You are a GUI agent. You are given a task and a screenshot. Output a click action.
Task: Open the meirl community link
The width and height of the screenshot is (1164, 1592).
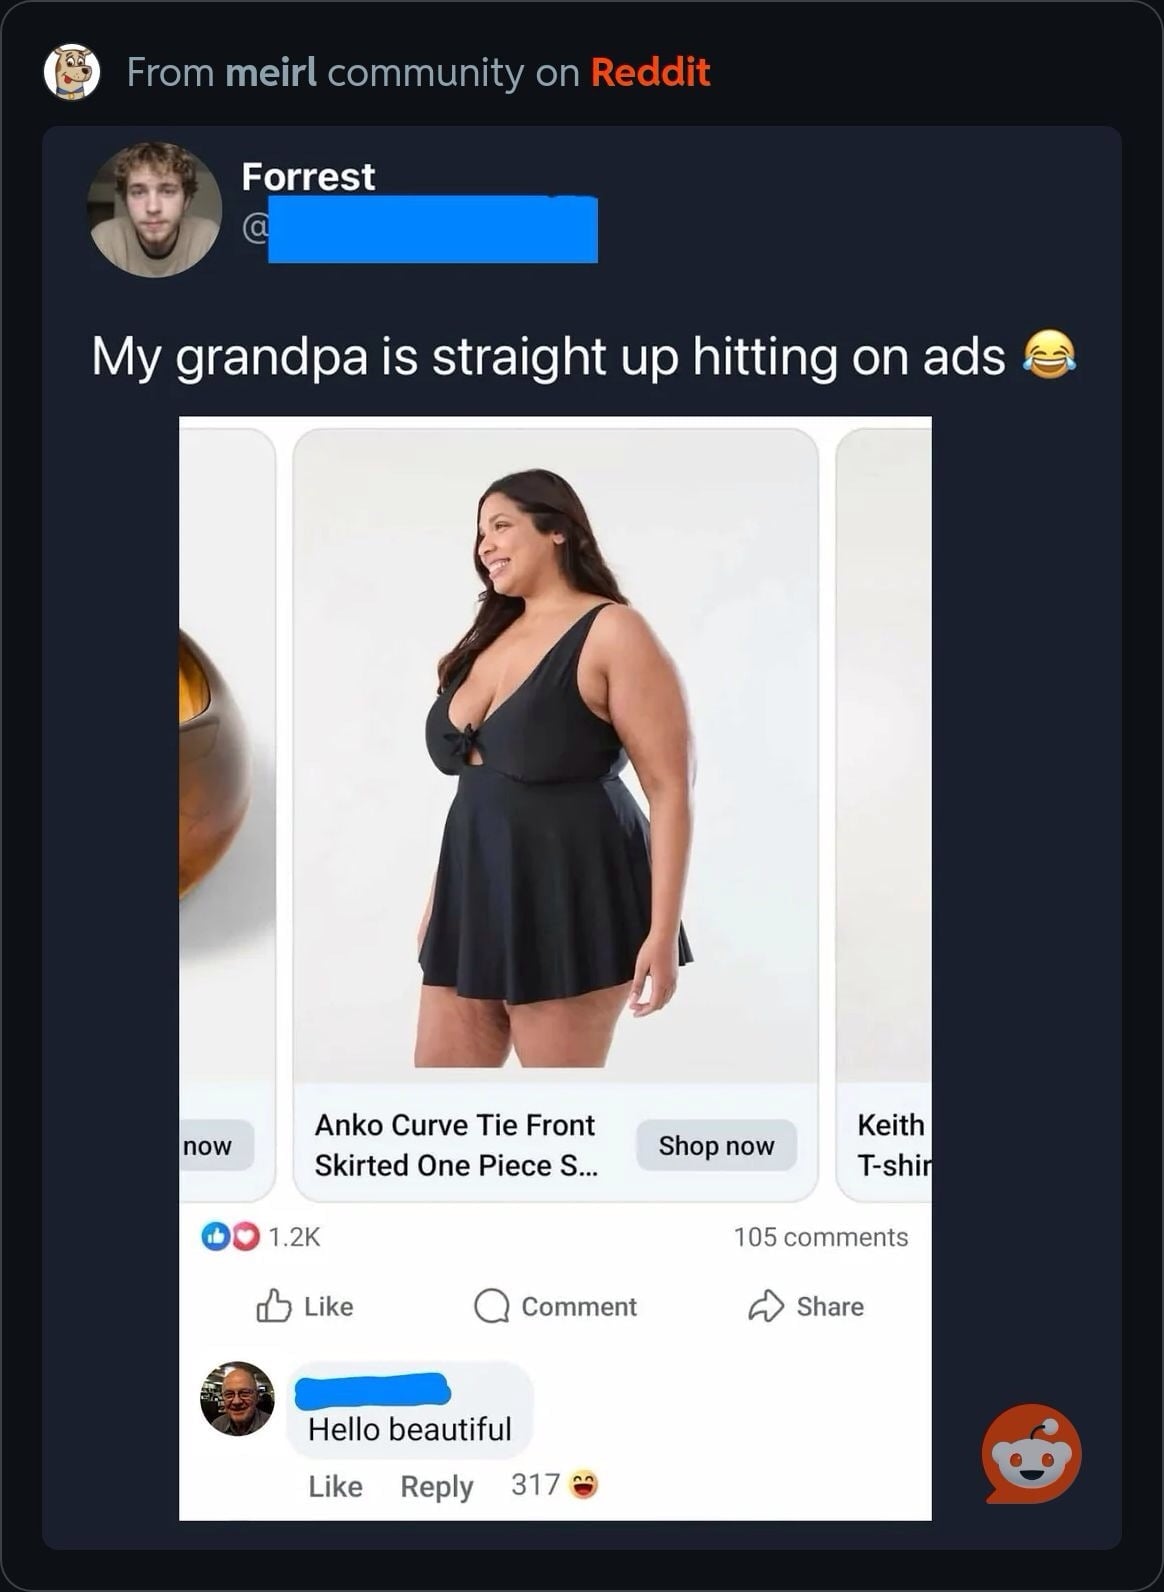coord(271,72)
